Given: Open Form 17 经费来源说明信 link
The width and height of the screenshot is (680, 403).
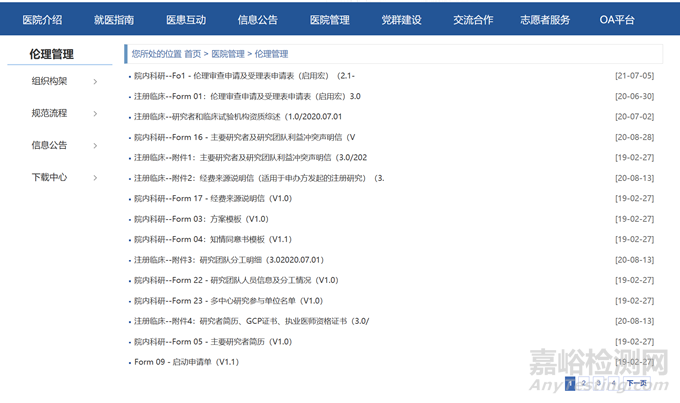Looking at the screenshot, I should [x=212, y=198].
